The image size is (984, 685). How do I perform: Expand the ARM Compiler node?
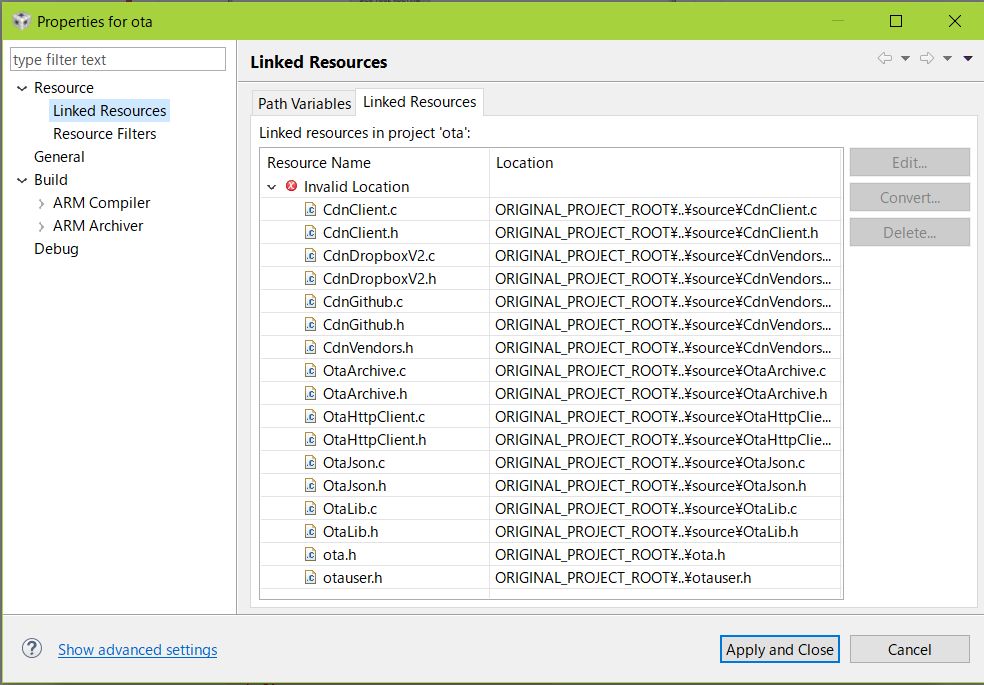(41, 204)
